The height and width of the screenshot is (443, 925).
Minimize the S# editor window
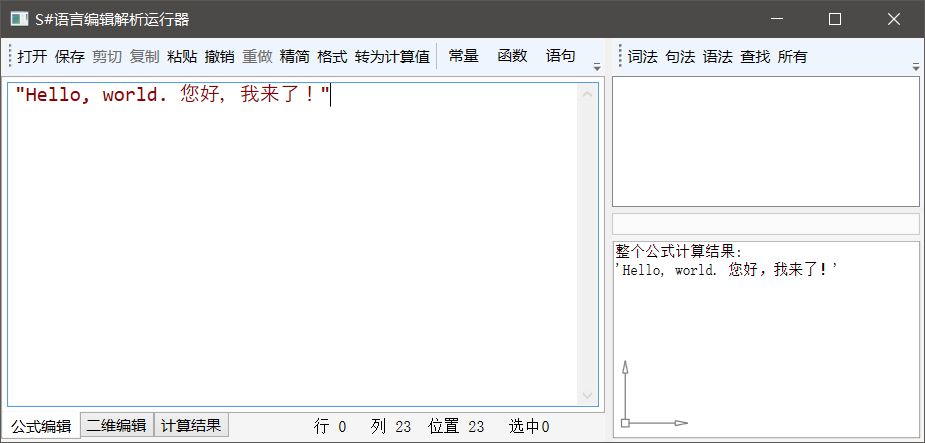(x=778, y=19)
